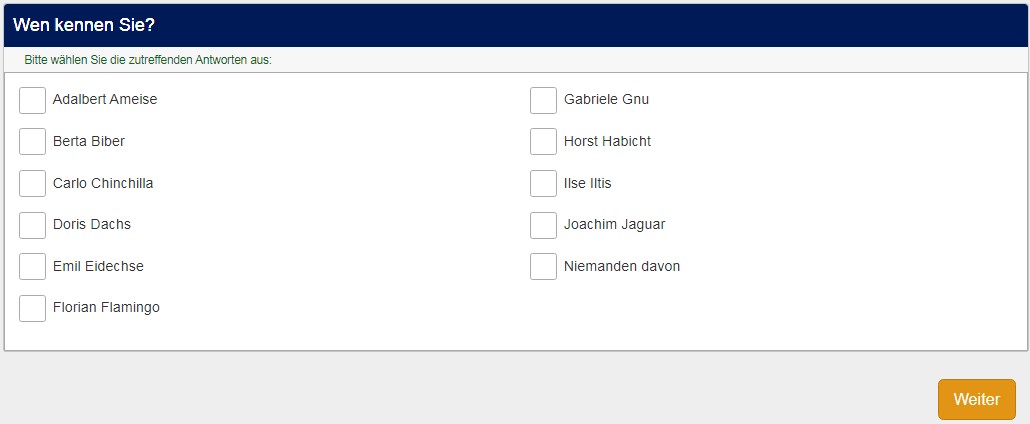Check the Adalbert Ameise checkbox
Viewport: 1030px width, 424px height.
click(x=32, y=100)
